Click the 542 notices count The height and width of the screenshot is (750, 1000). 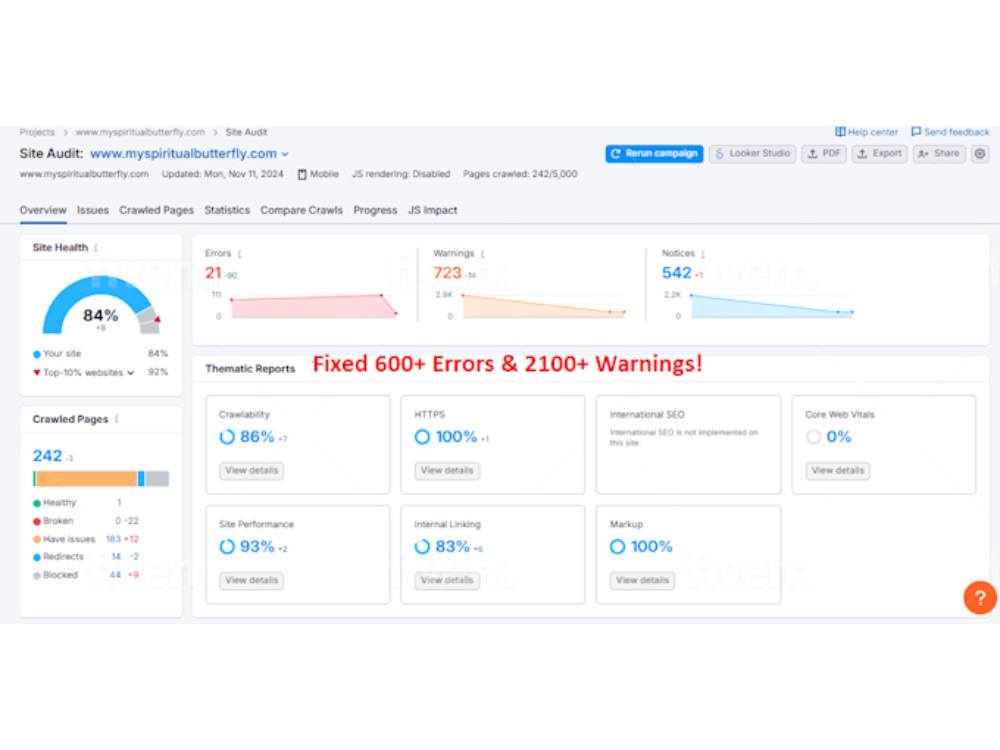pyautogui.click(x=677, y=273)
